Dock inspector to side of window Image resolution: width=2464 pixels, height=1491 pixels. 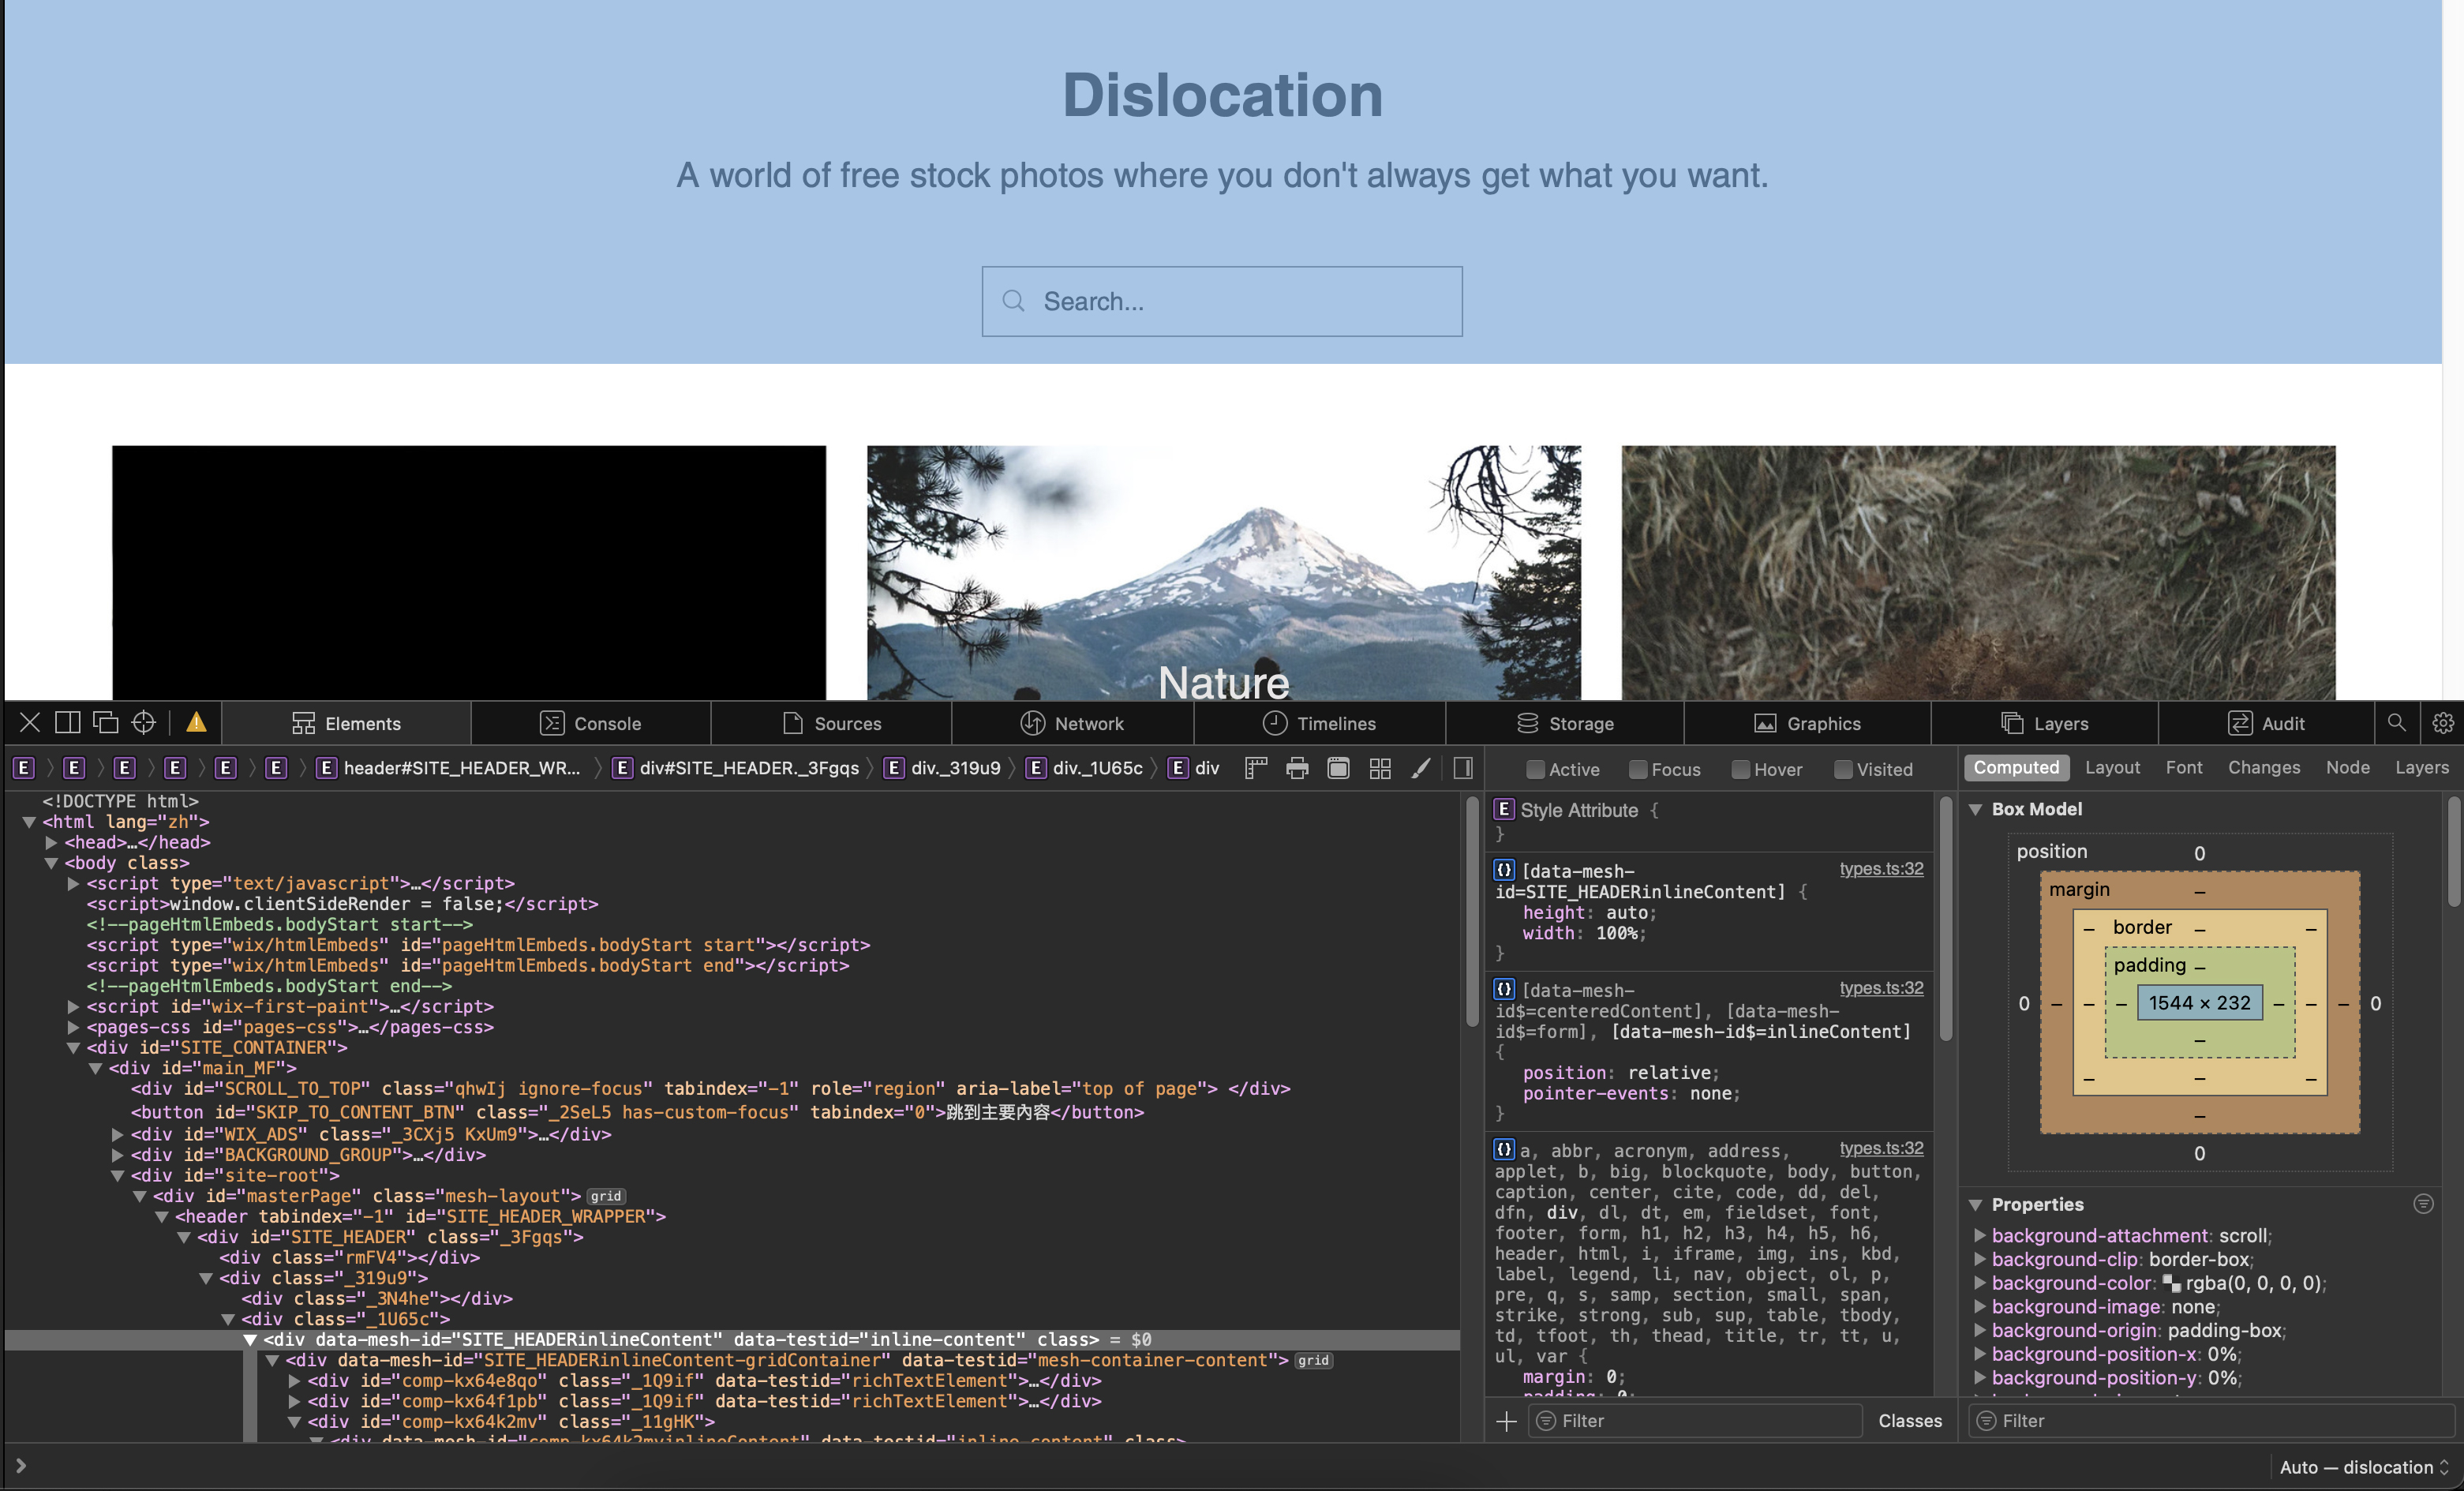[x=68, y=723]
